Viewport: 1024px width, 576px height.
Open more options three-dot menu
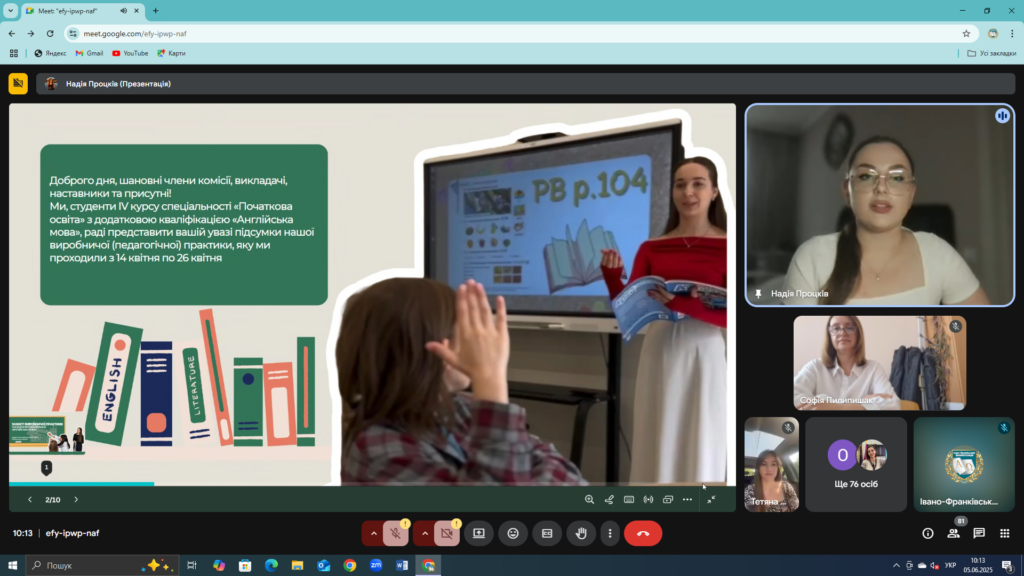point(610,534)
